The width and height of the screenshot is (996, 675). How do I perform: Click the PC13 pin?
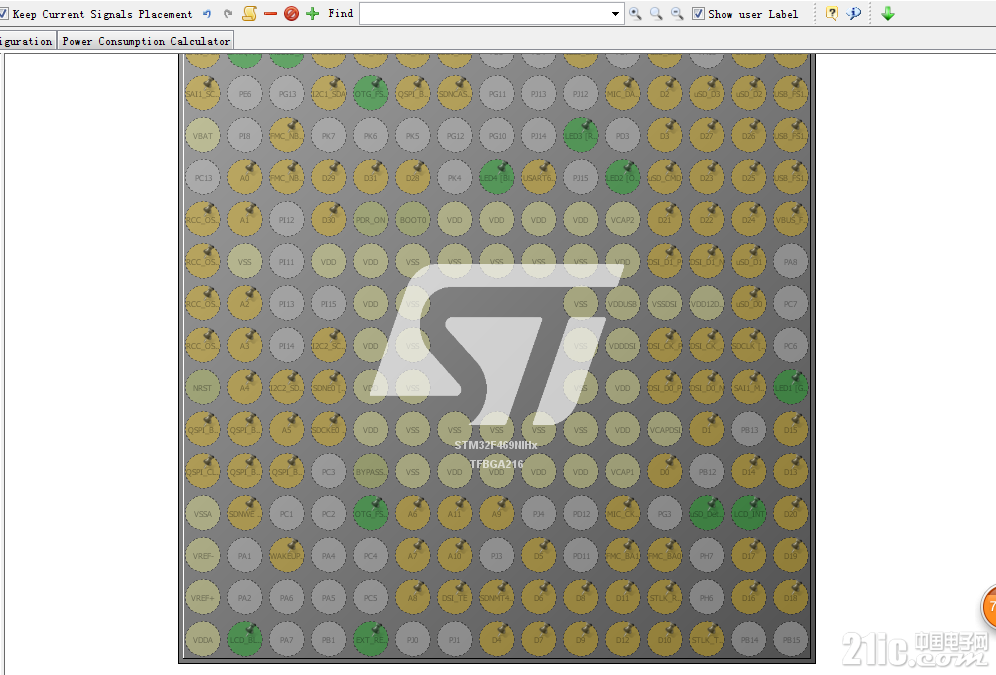(x=203, y=178)
